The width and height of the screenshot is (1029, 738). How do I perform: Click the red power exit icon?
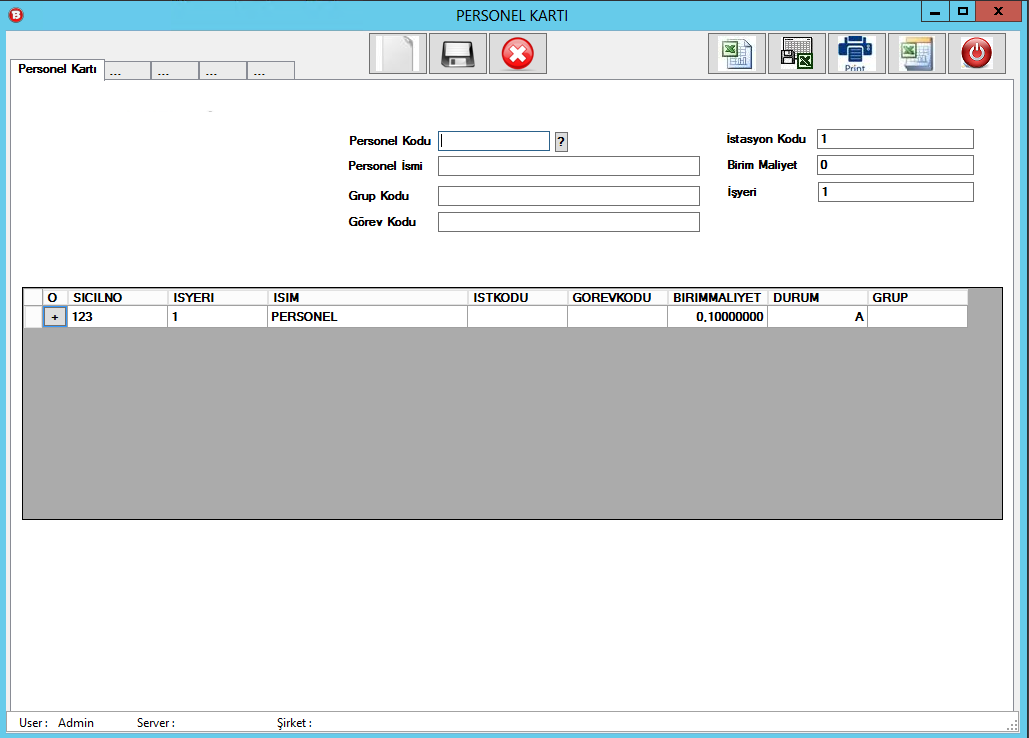coord(976,53)
